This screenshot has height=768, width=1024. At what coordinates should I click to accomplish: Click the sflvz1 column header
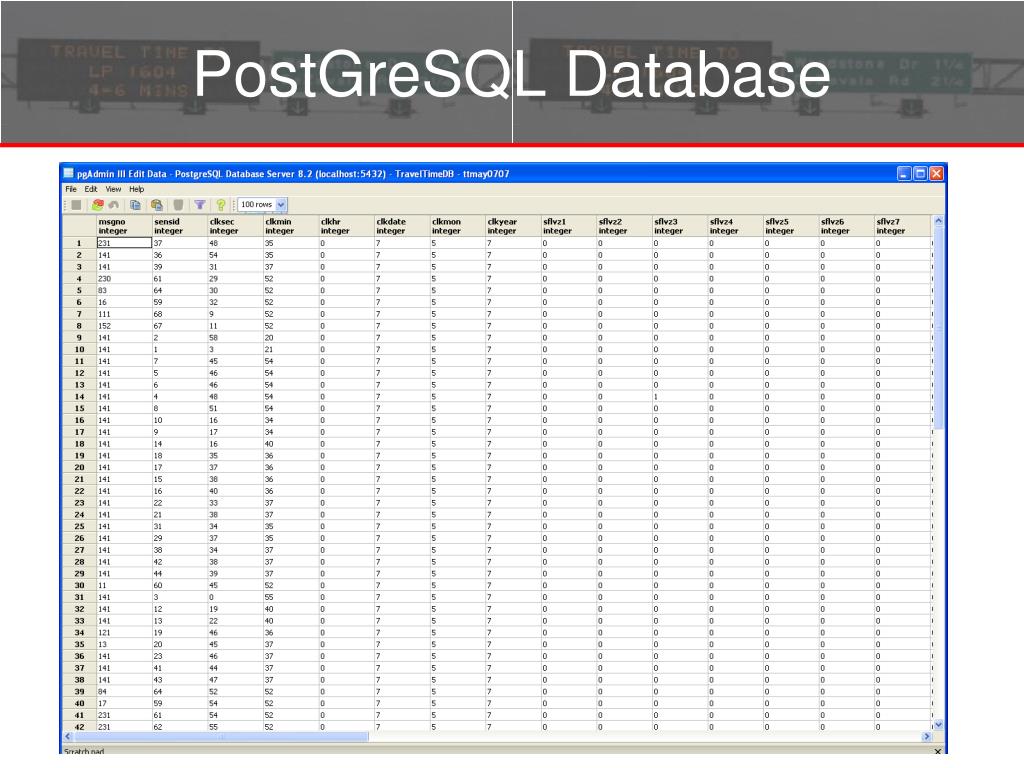tap(568, 226)
